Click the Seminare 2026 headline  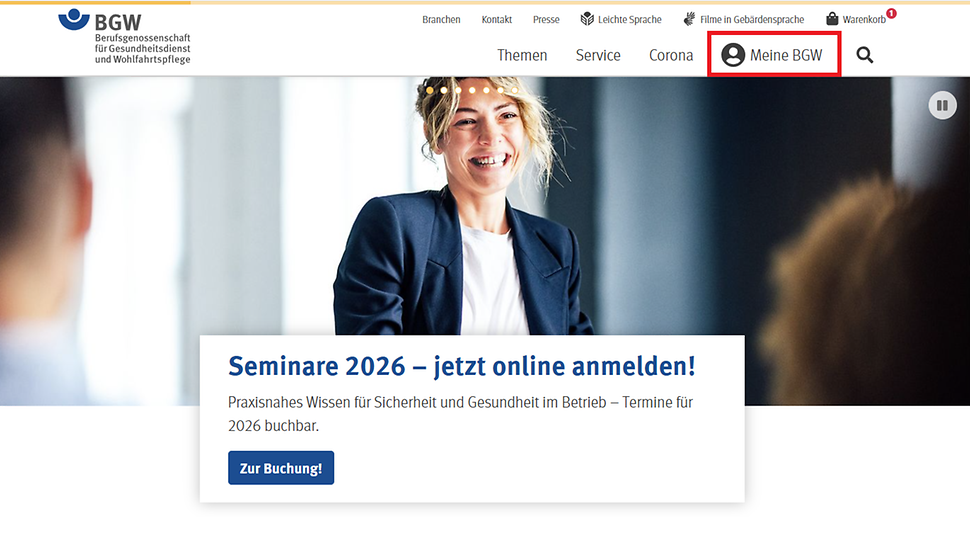(x=461, y=366)
